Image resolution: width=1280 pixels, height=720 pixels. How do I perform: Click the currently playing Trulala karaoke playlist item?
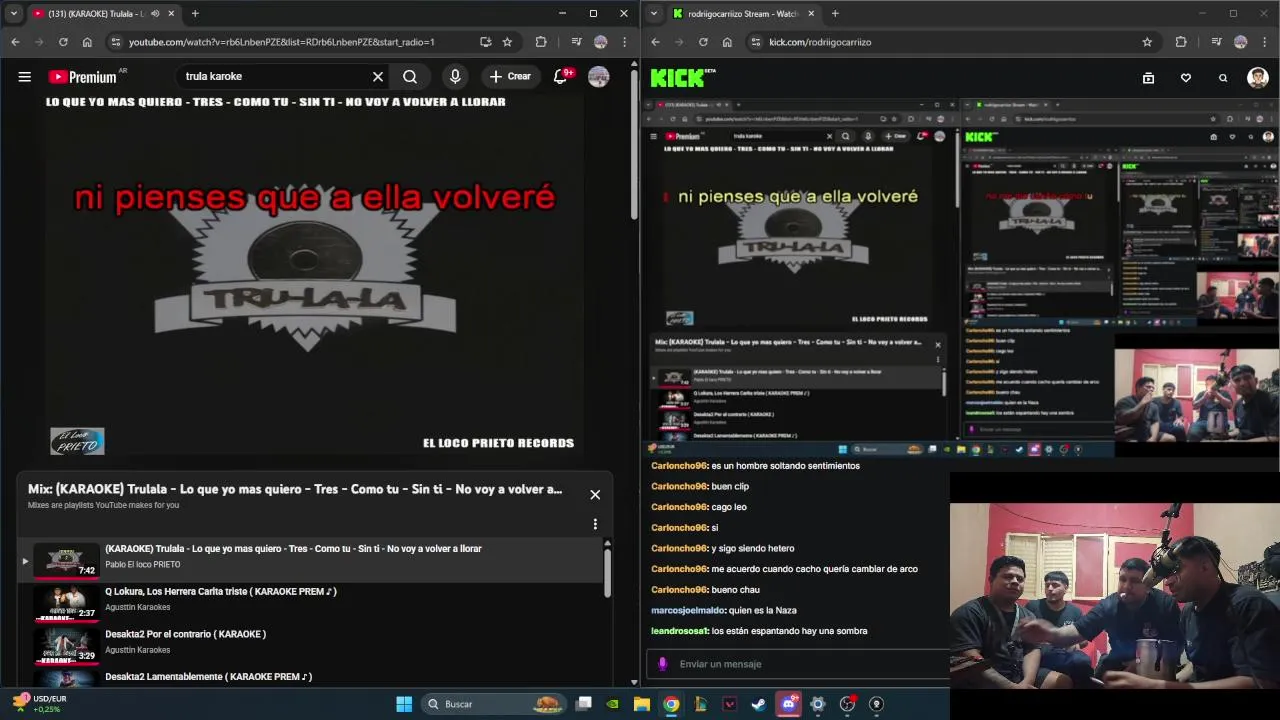coord(310,560)
